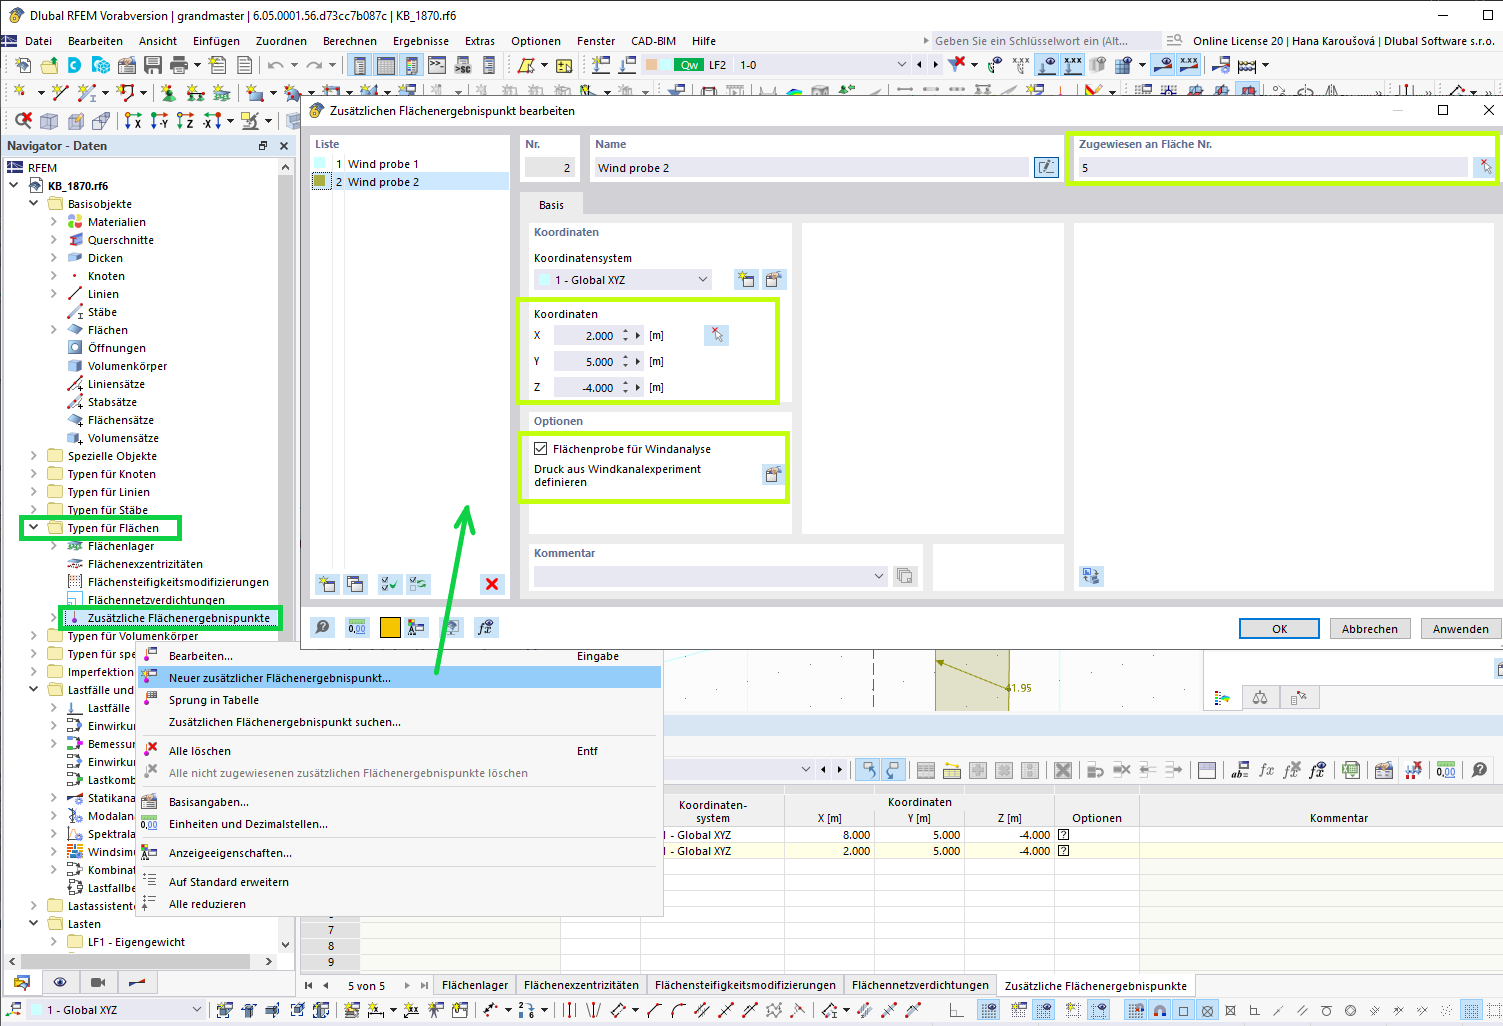Switch to the navigator Views tab camera icon
Screen dimensions: 1503x1026
pyautogui.click(x=98, y=982)
